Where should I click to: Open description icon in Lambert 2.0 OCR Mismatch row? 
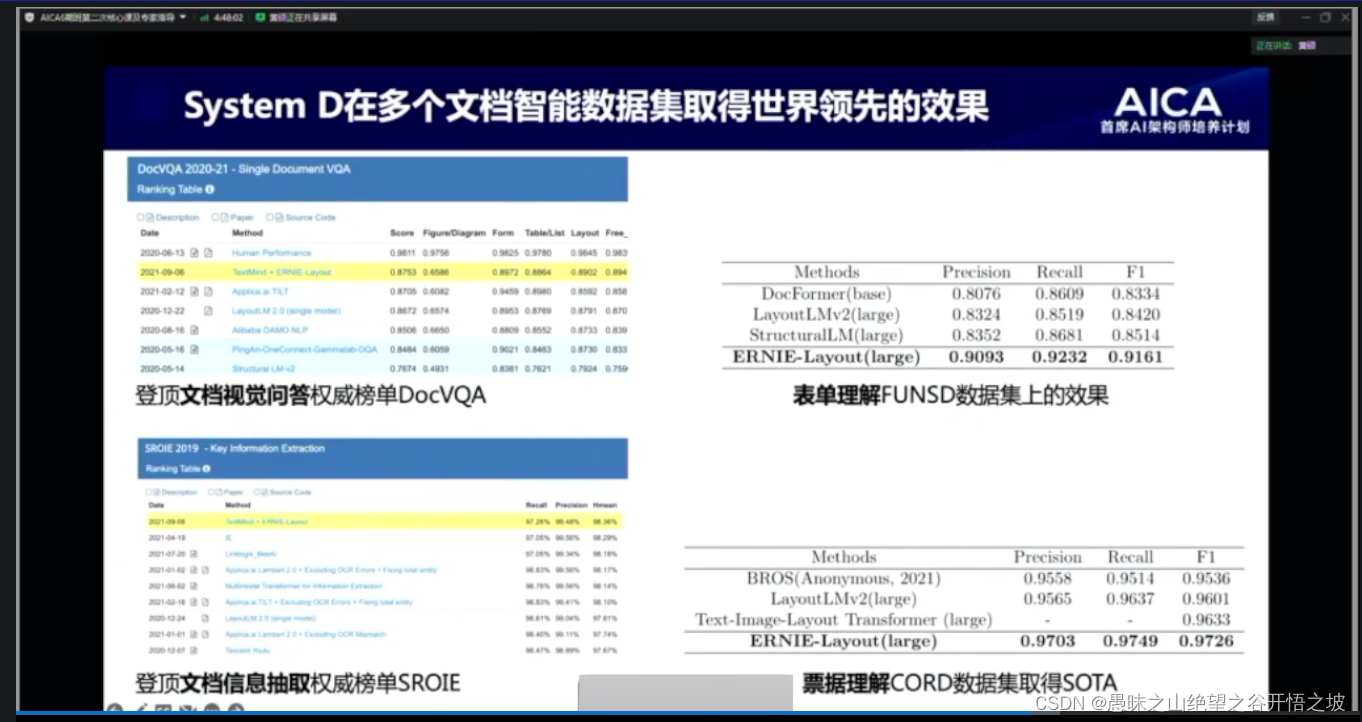pyautogui.click(x=194, y=635)
